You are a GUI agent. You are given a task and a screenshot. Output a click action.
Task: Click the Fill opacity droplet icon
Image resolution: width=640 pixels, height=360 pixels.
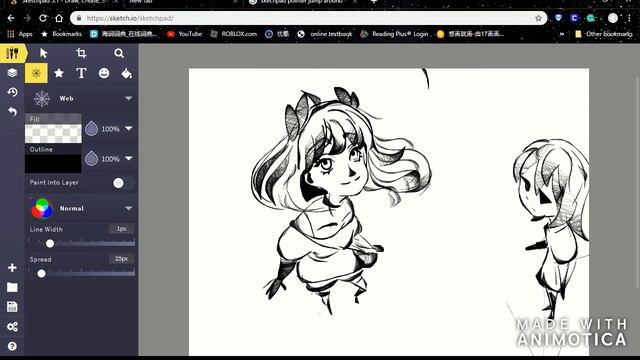point(91,129)
